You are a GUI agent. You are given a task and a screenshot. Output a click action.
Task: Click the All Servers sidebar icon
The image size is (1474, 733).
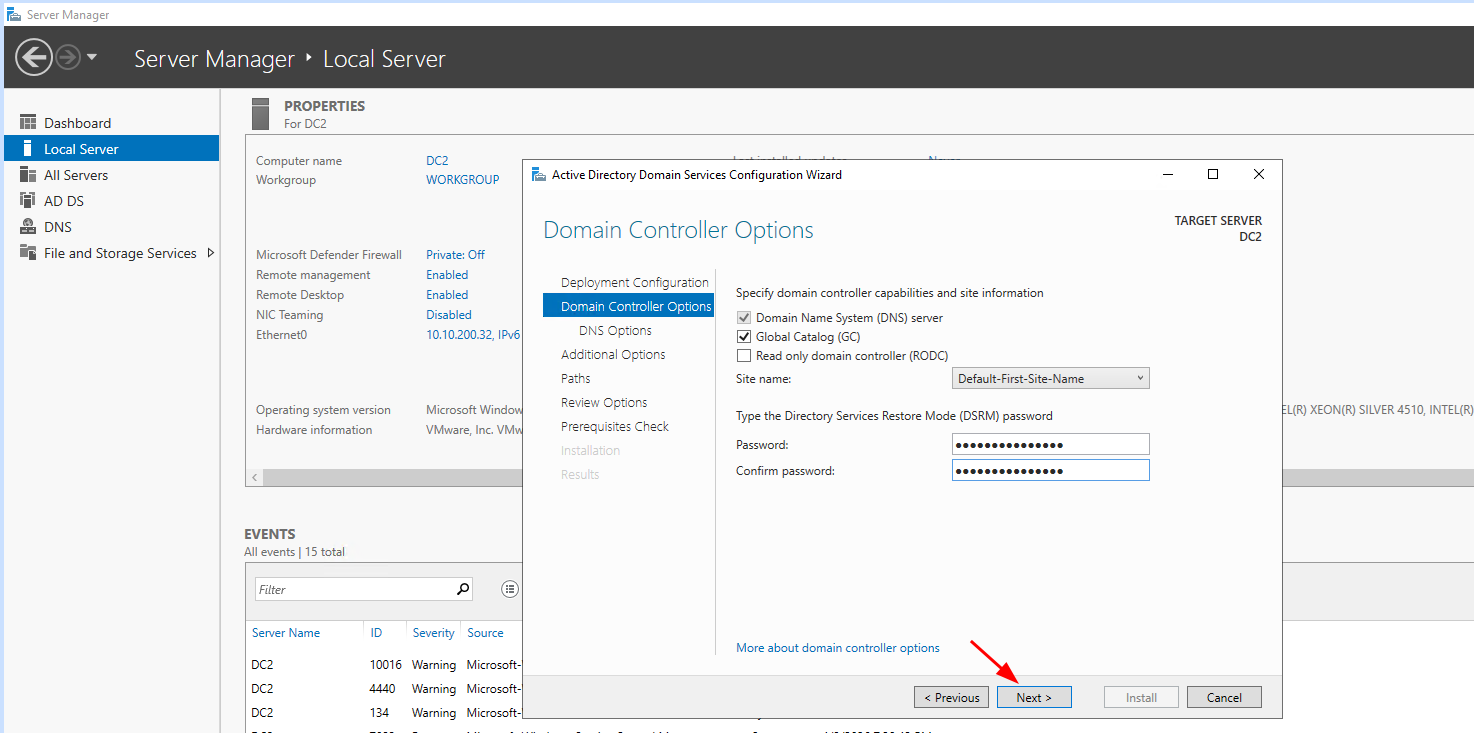click(28, 175)
